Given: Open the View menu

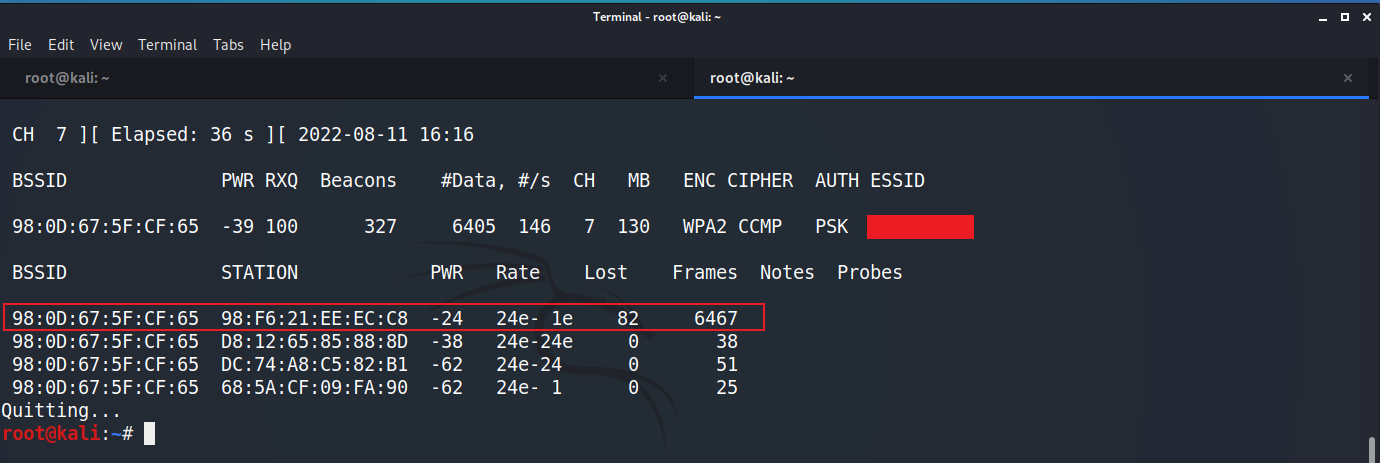Looking at the screenshot, I should coord(106,45).
